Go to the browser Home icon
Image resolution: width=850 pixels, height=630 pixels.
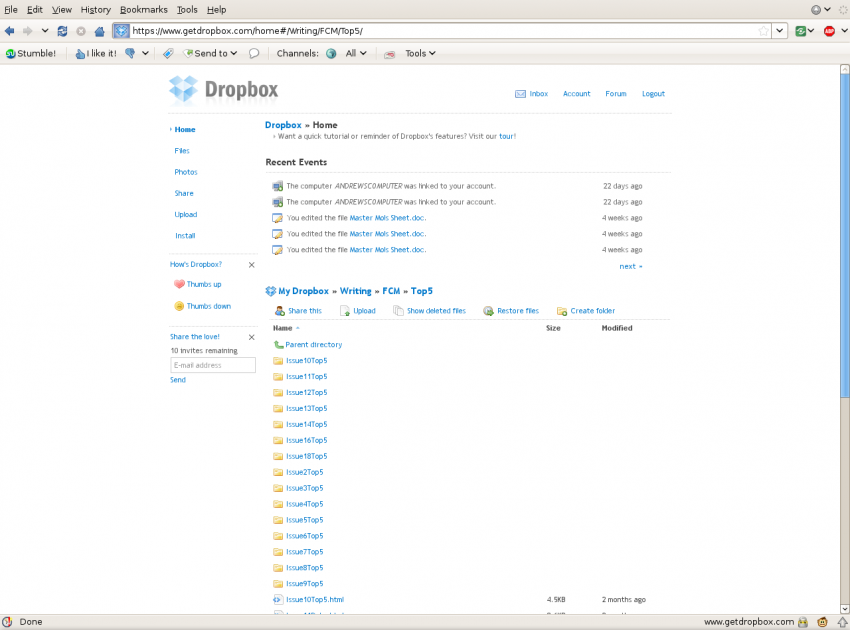pos(99,31)
